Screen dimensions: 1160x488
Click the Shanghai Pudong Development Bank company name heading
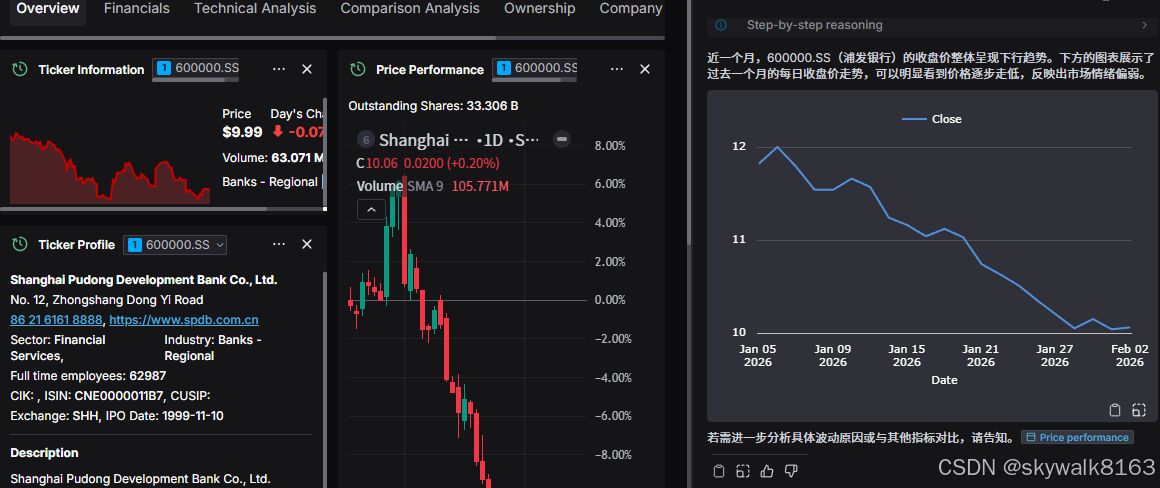pos(144,279)
